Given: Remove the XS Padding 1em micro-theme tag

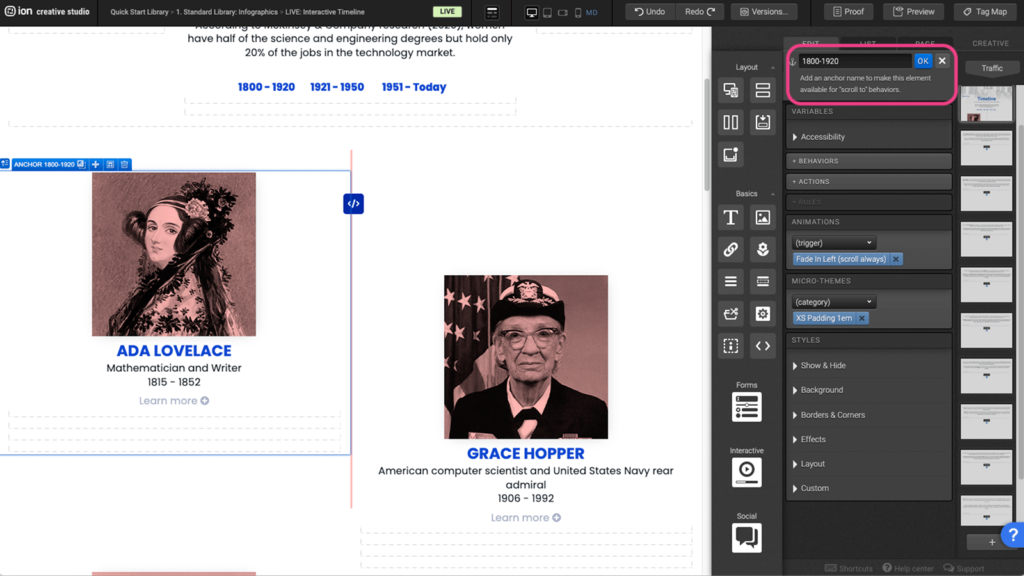Looking at the screenshot, I should coord(862,318).
